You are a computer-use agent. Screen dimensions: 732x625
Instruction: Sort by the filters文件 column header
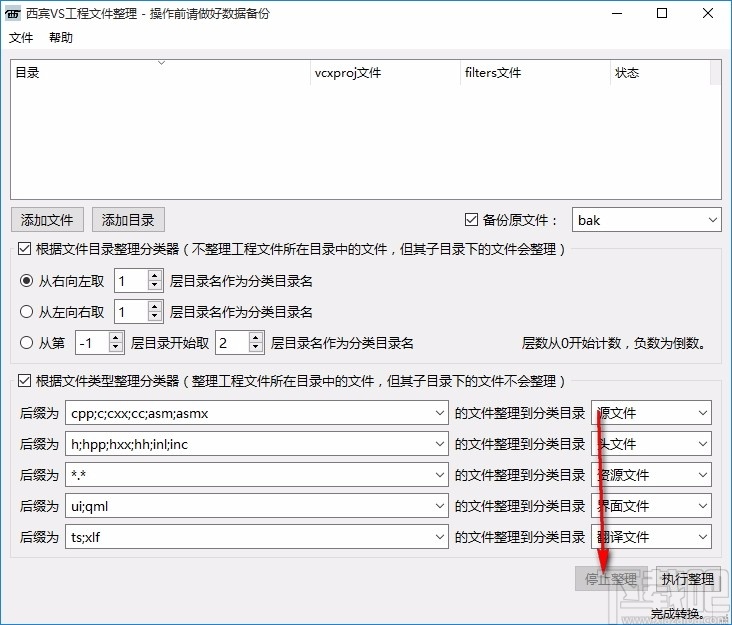(535, 73)
